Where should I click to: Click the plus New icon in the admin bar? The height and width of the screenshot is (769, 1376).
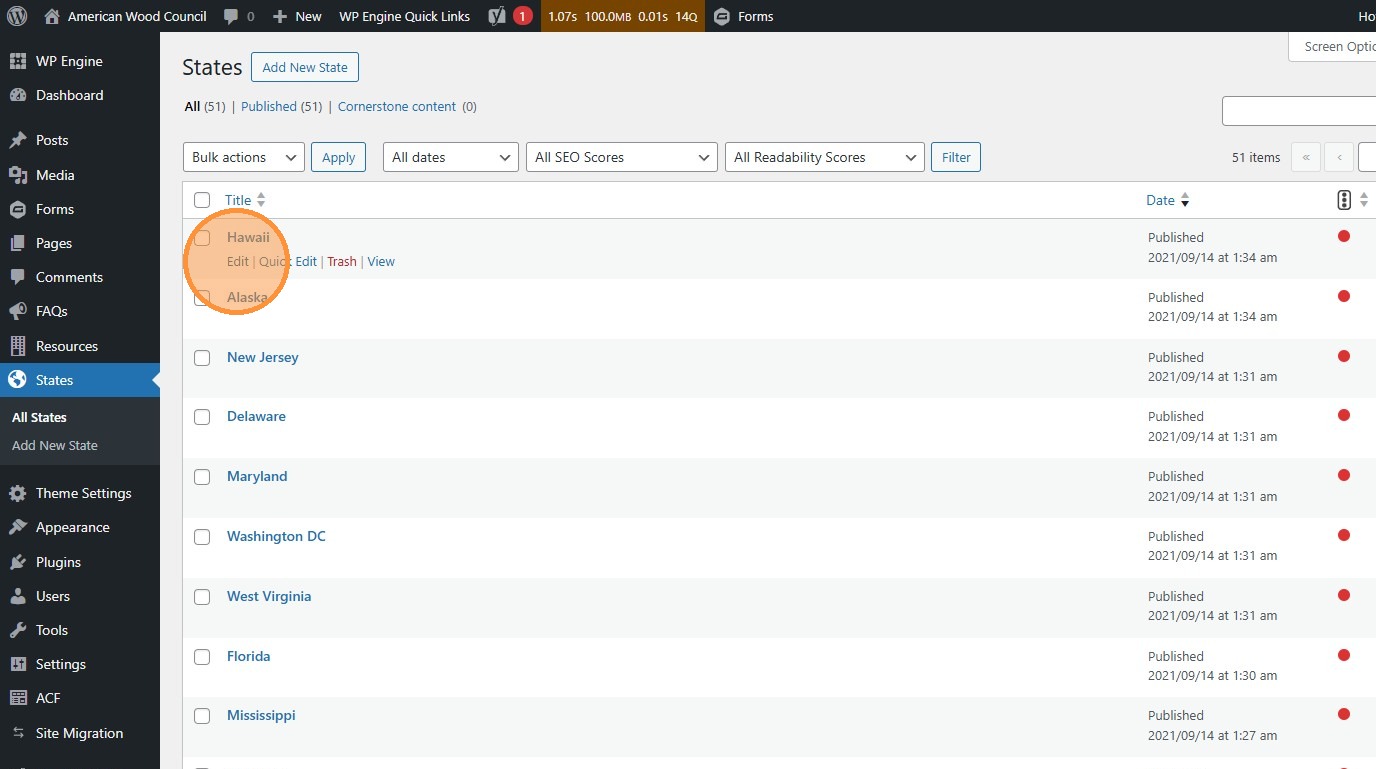coord(280,16)
